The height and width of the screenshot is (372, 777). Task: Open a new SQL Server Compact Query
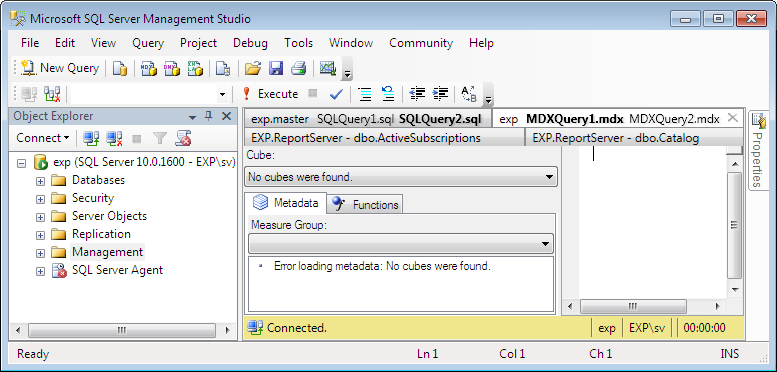click(223, 68)
